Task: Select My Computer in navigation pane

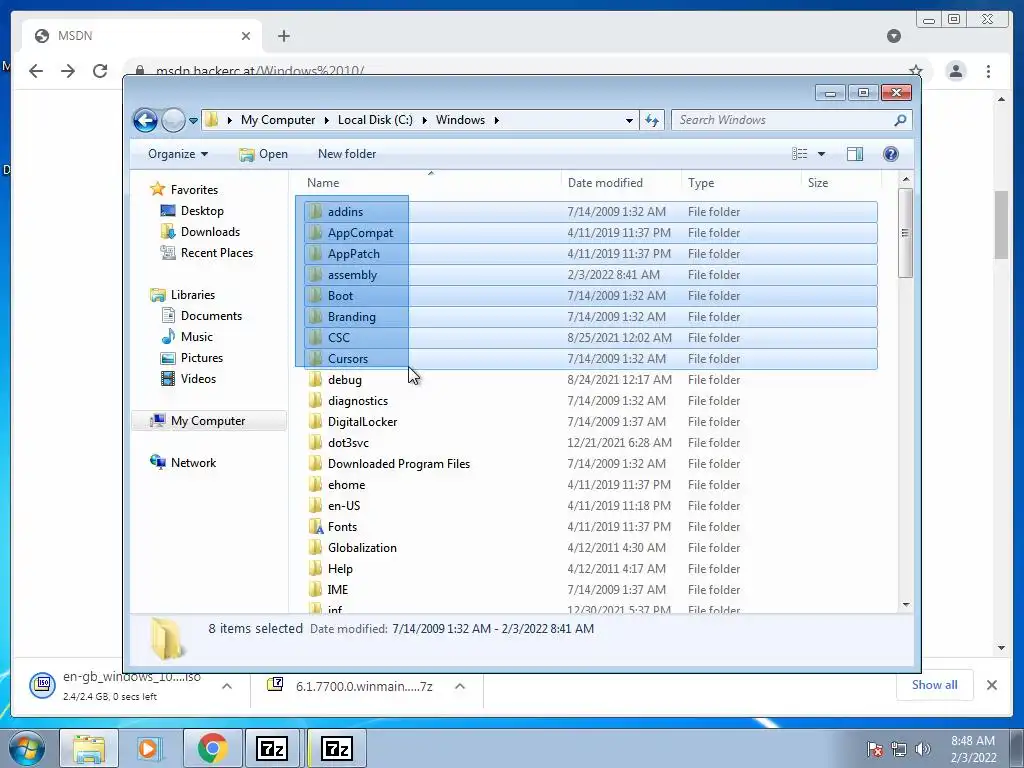Action: coord(208,421)
